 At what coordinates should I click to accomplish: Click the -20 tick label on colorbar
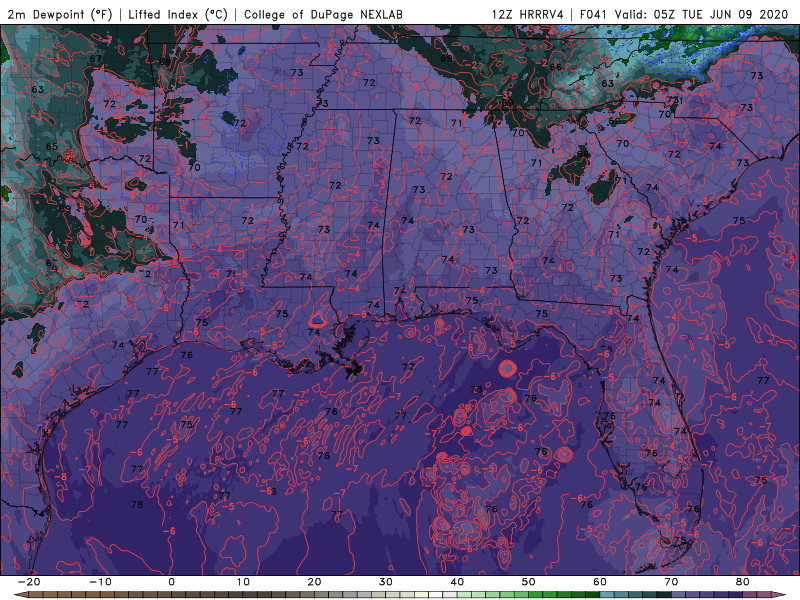click(29, 582)
